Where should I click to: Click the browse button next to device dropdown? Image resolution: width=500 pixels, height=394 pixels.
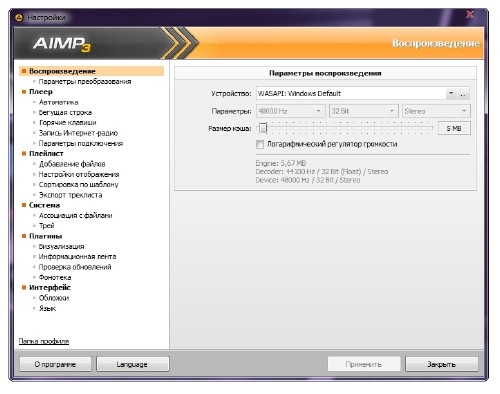[463, 94]
